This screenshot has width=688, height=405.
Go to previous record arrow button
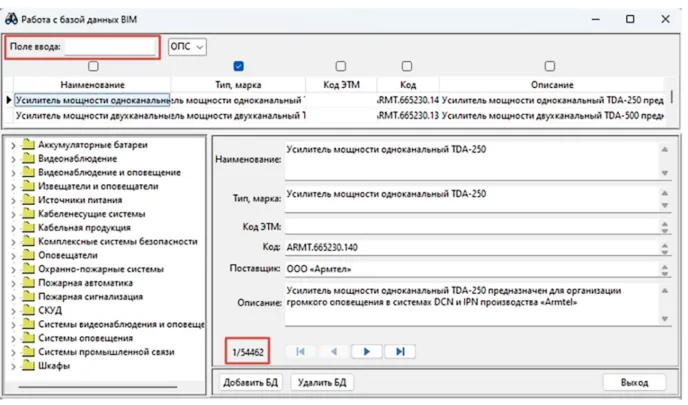[333, 352]
